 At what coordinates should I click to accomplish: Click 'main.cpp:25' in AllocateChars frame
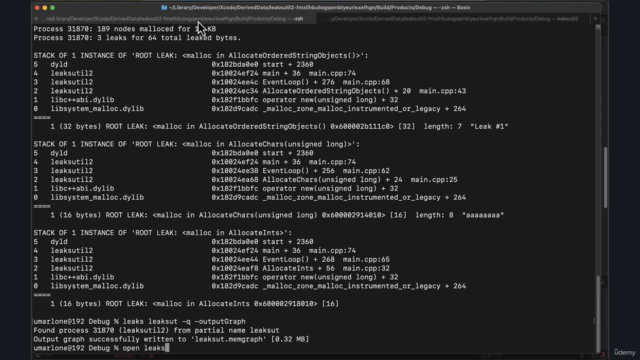[x=434, y=180]
